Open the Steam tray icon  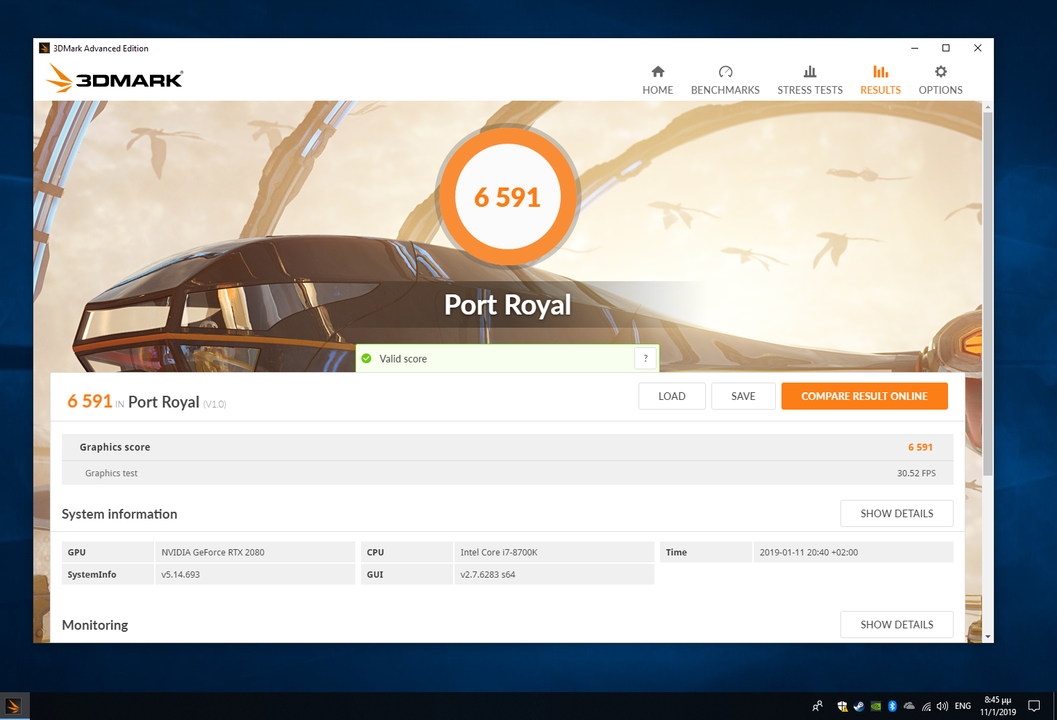click(859, 706)
